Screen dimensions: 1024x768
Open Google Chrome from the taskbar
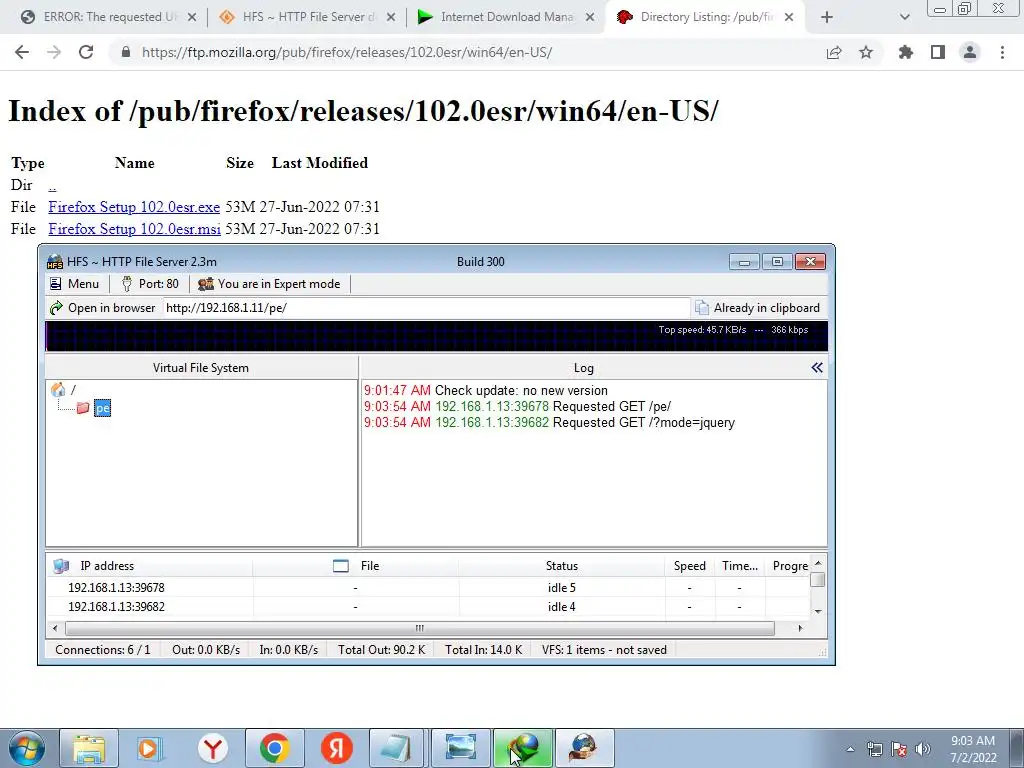275,748
